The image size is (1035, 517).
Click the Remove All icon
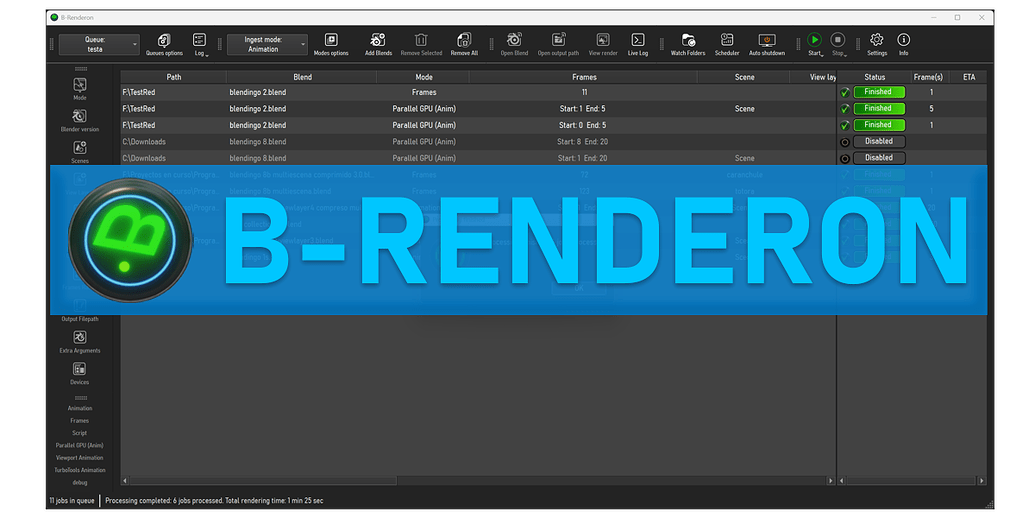(464, 40)
